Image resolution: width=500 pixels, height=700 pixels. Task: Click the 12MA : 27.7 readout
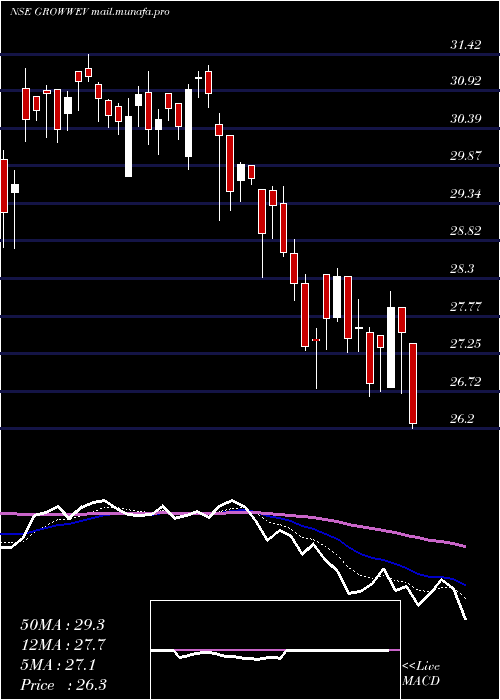click(63, 645)
